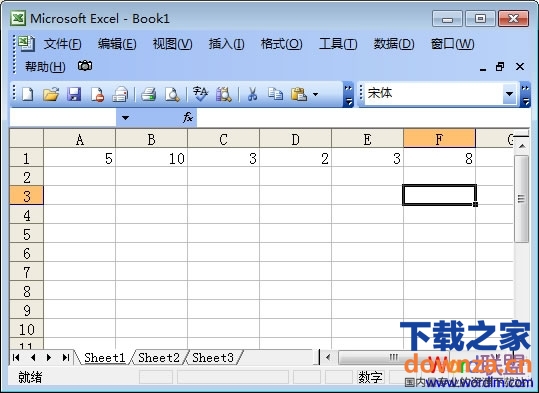Paste with the clipboard icon
The image size is (539, 393).
[x=299, y=94]
